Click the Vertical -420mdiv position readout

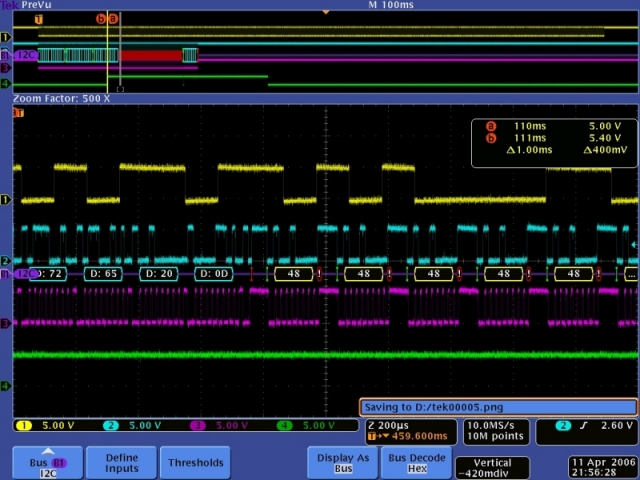492,468
